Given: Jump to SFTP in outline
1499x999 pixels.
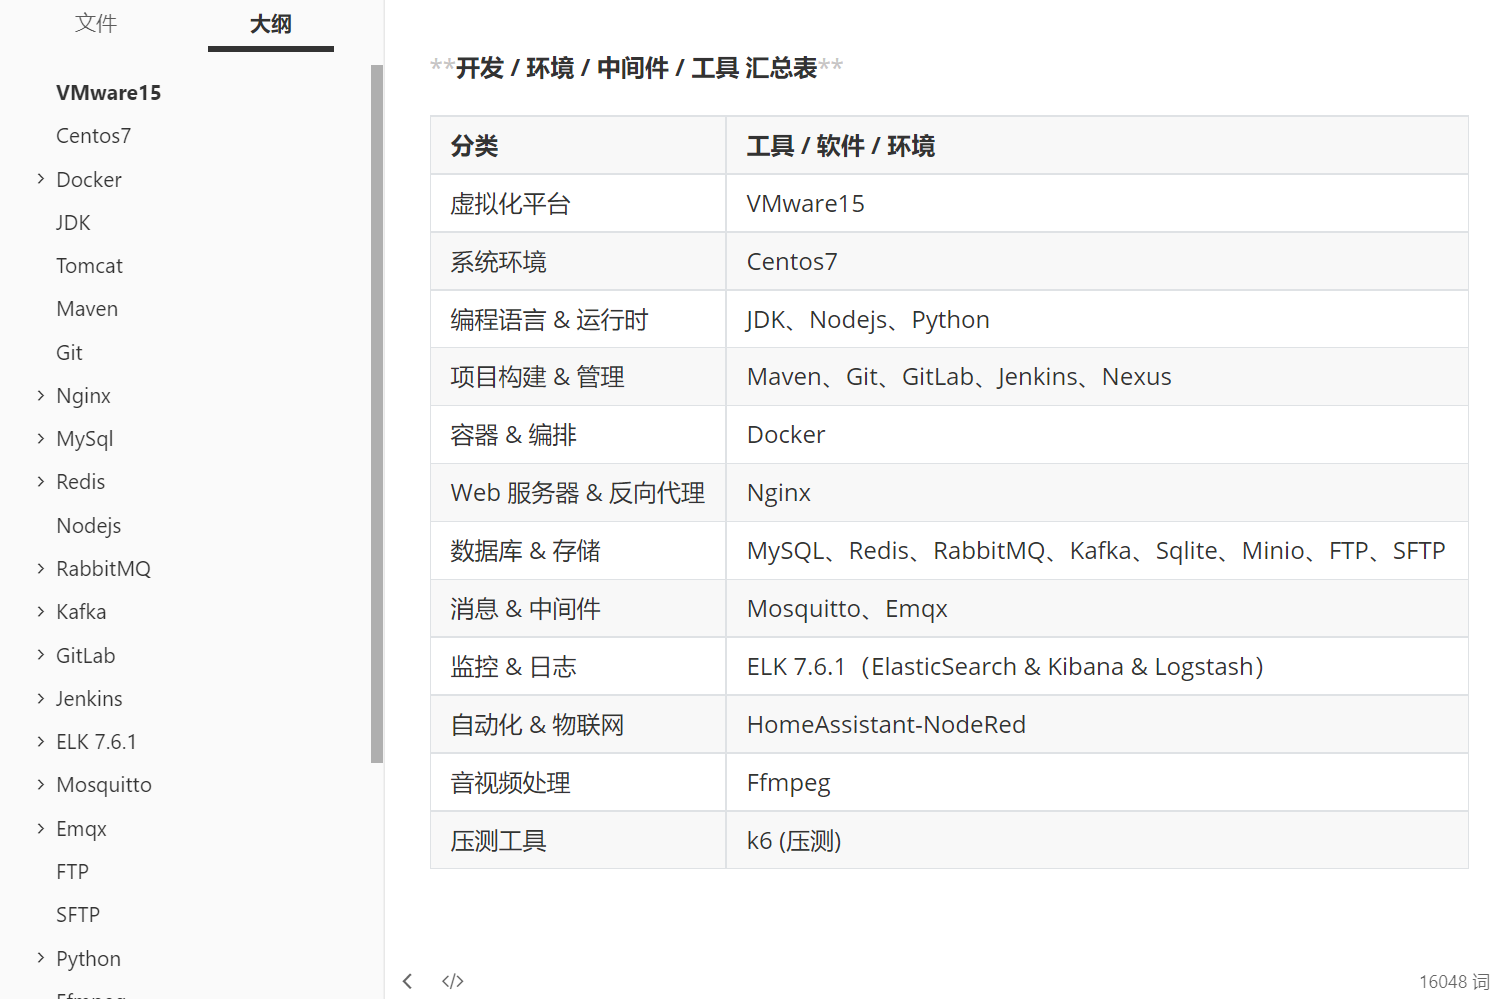Looking at the screenshot, I should point(78,914).
